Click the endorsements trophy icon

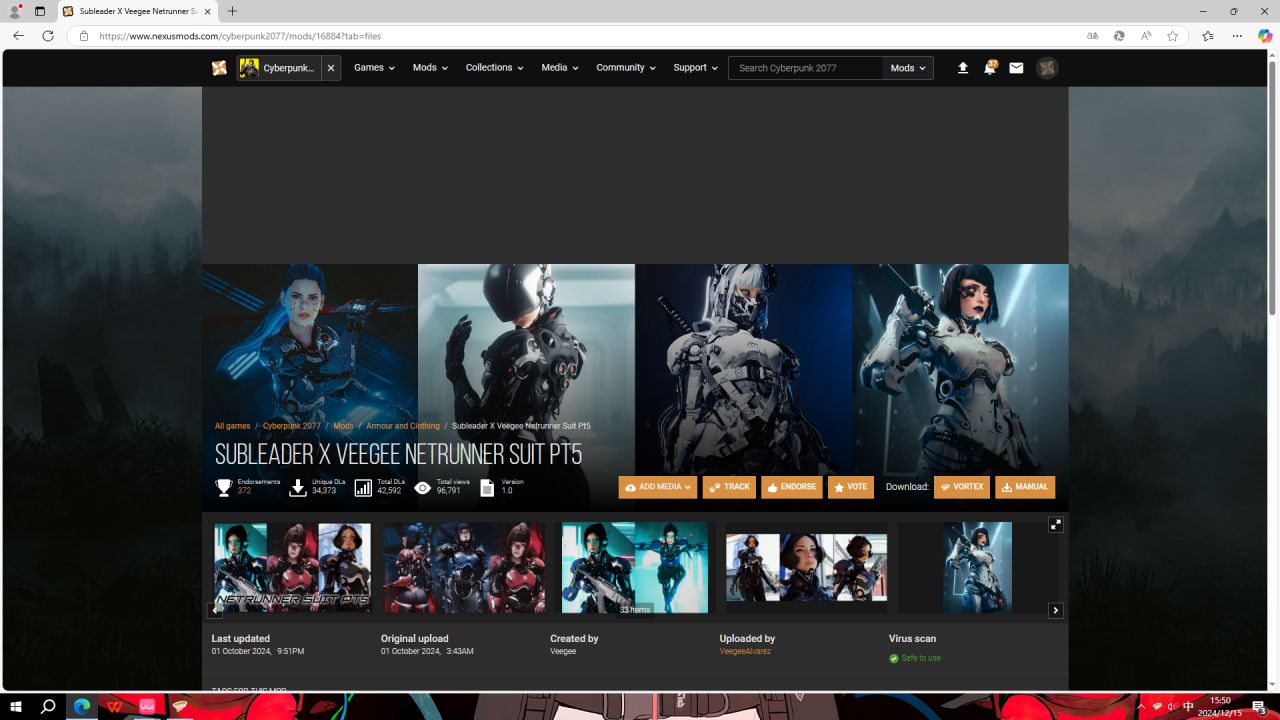[x=224, y=487]
